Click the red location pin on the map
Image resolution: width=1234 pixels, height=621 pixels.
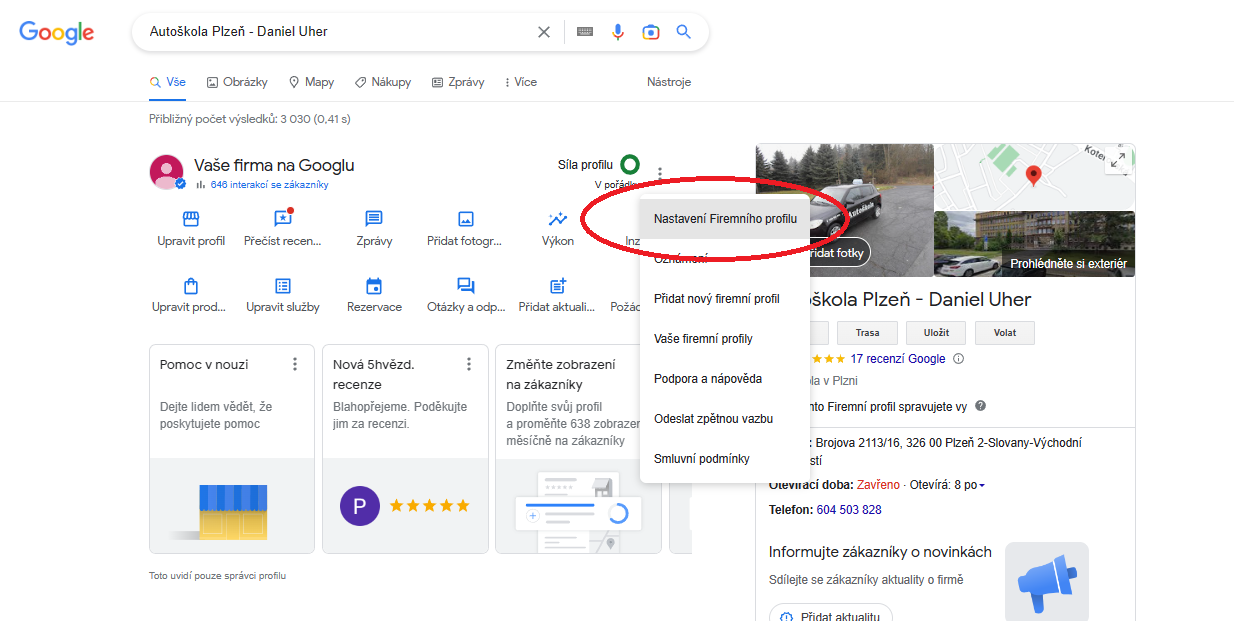(1034, 176)
